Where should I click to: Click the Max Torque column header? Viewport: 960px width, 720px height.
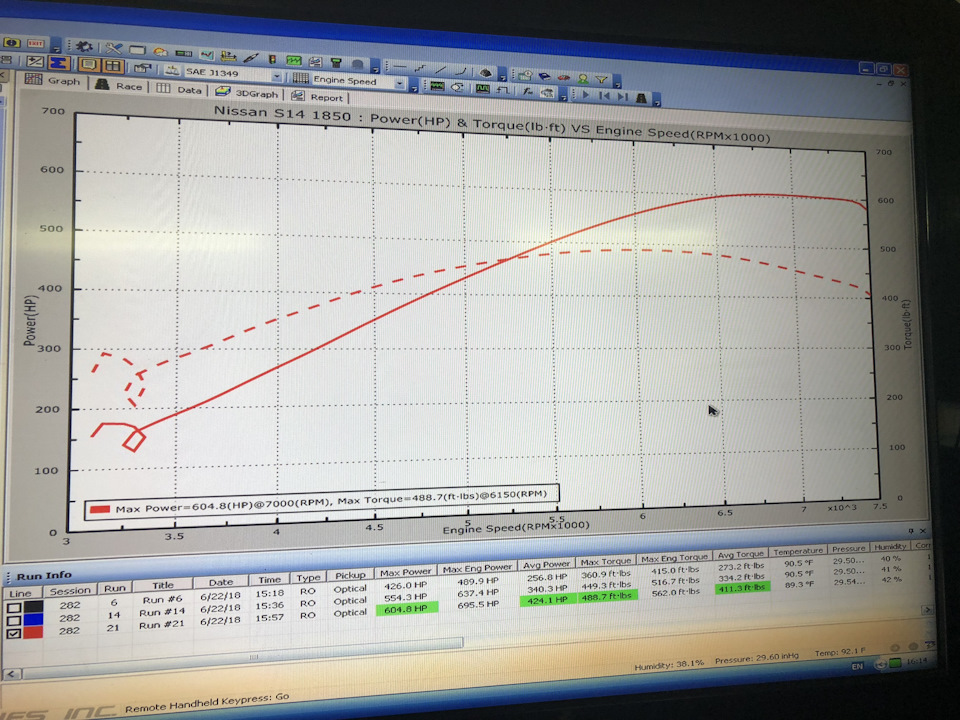606,561
